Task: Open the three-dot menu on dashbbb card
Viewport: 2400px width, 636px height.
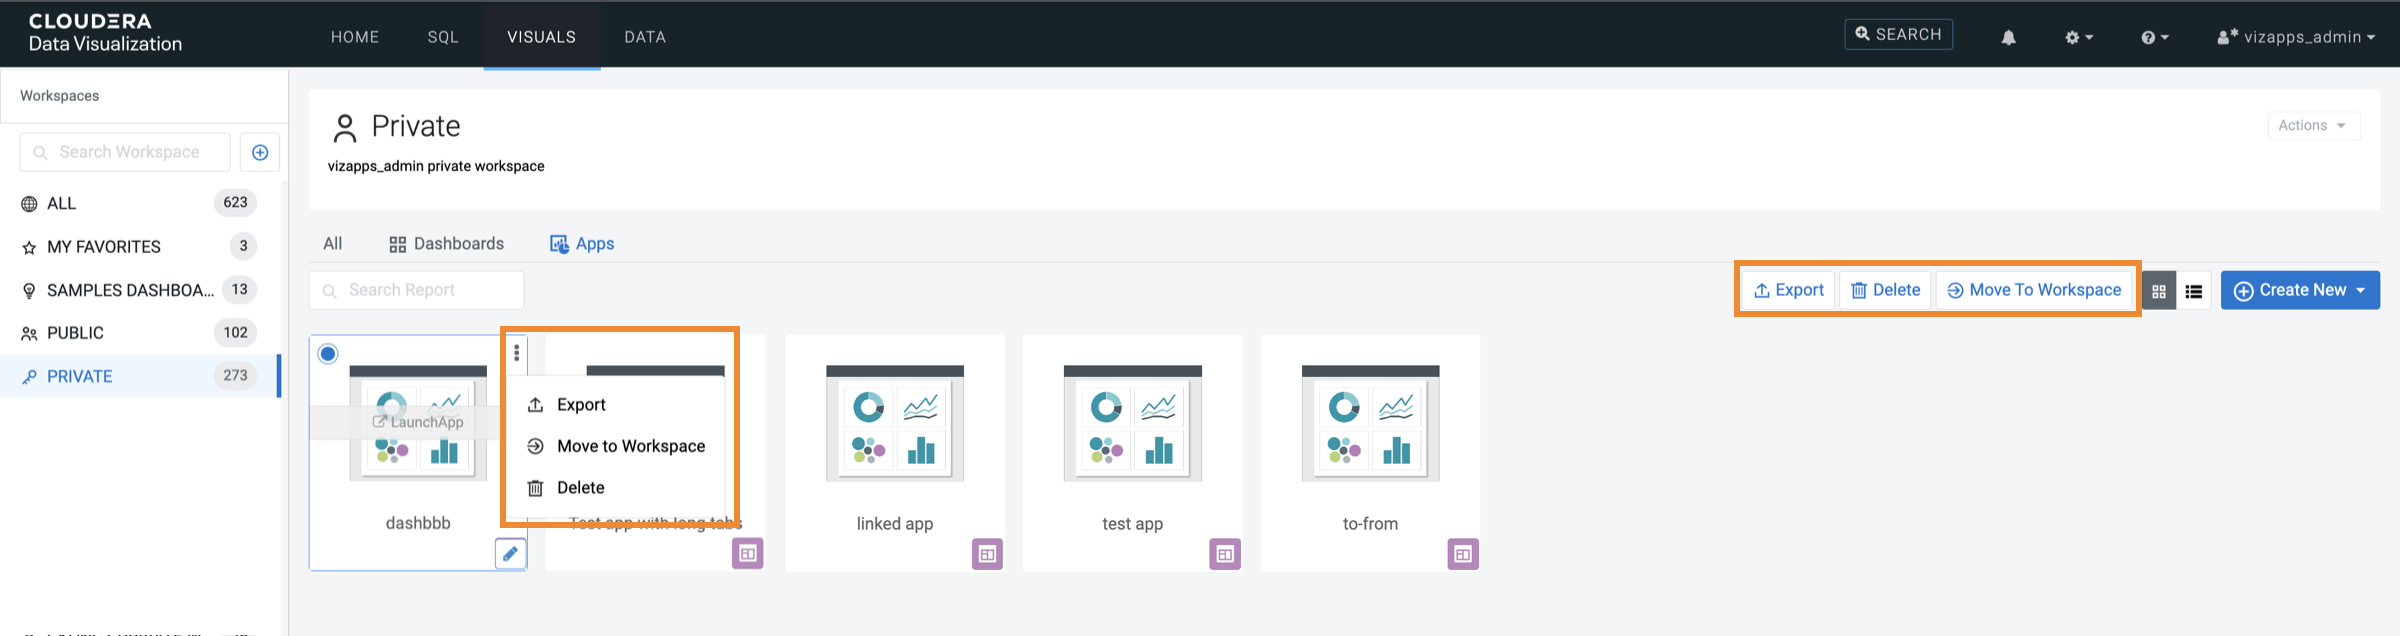Action: [516, 353]
